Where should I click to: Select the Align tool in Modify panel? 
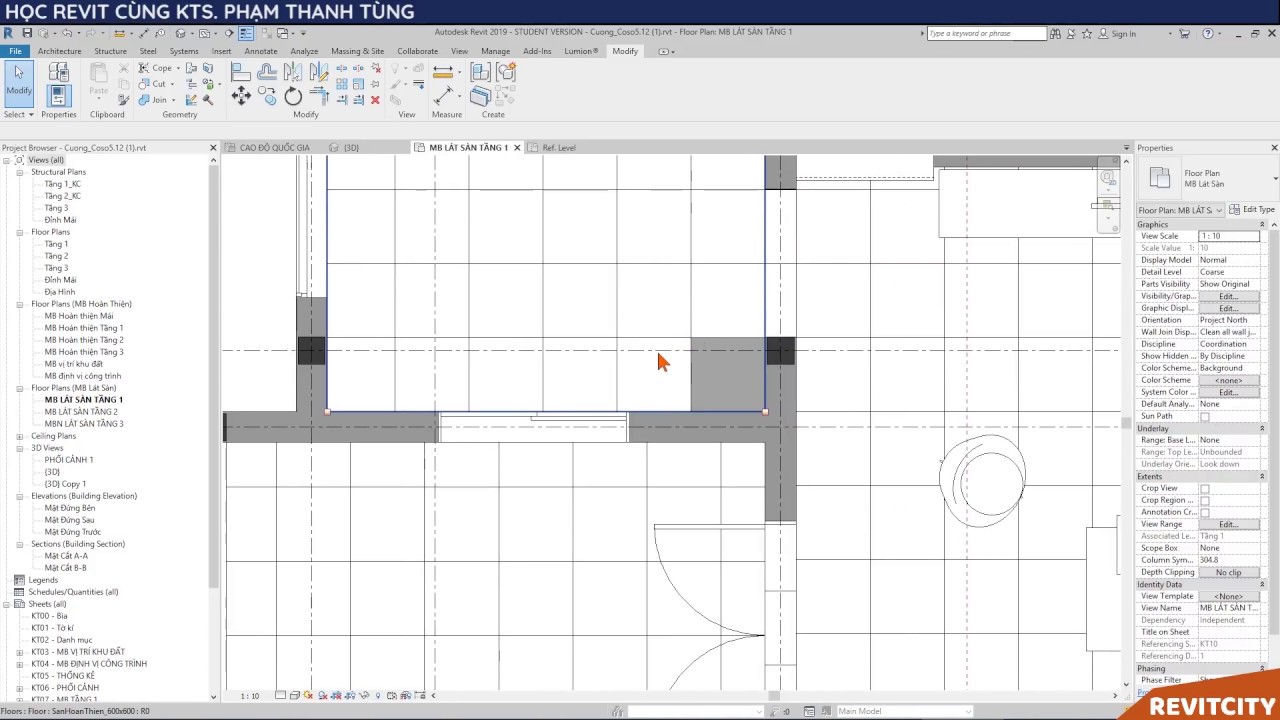[x=241, y=72]
